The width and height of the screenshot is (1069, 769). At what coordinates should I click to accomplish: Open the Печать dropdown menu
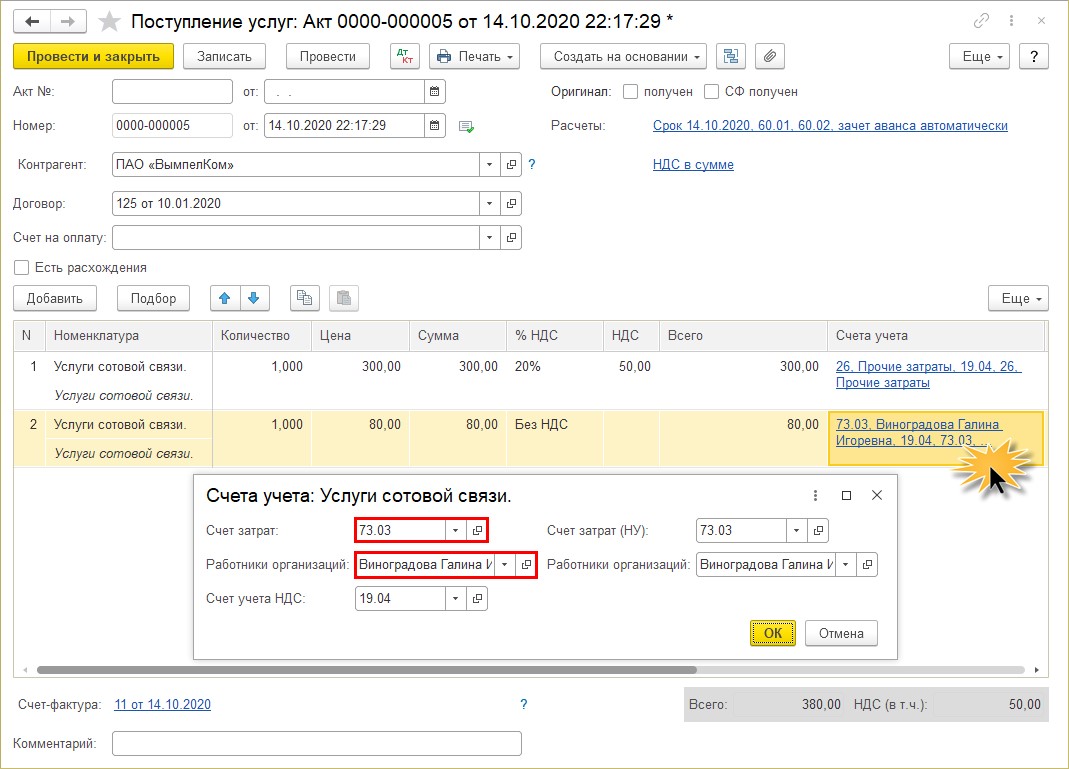pyautogui.click(x=475, y=57)
